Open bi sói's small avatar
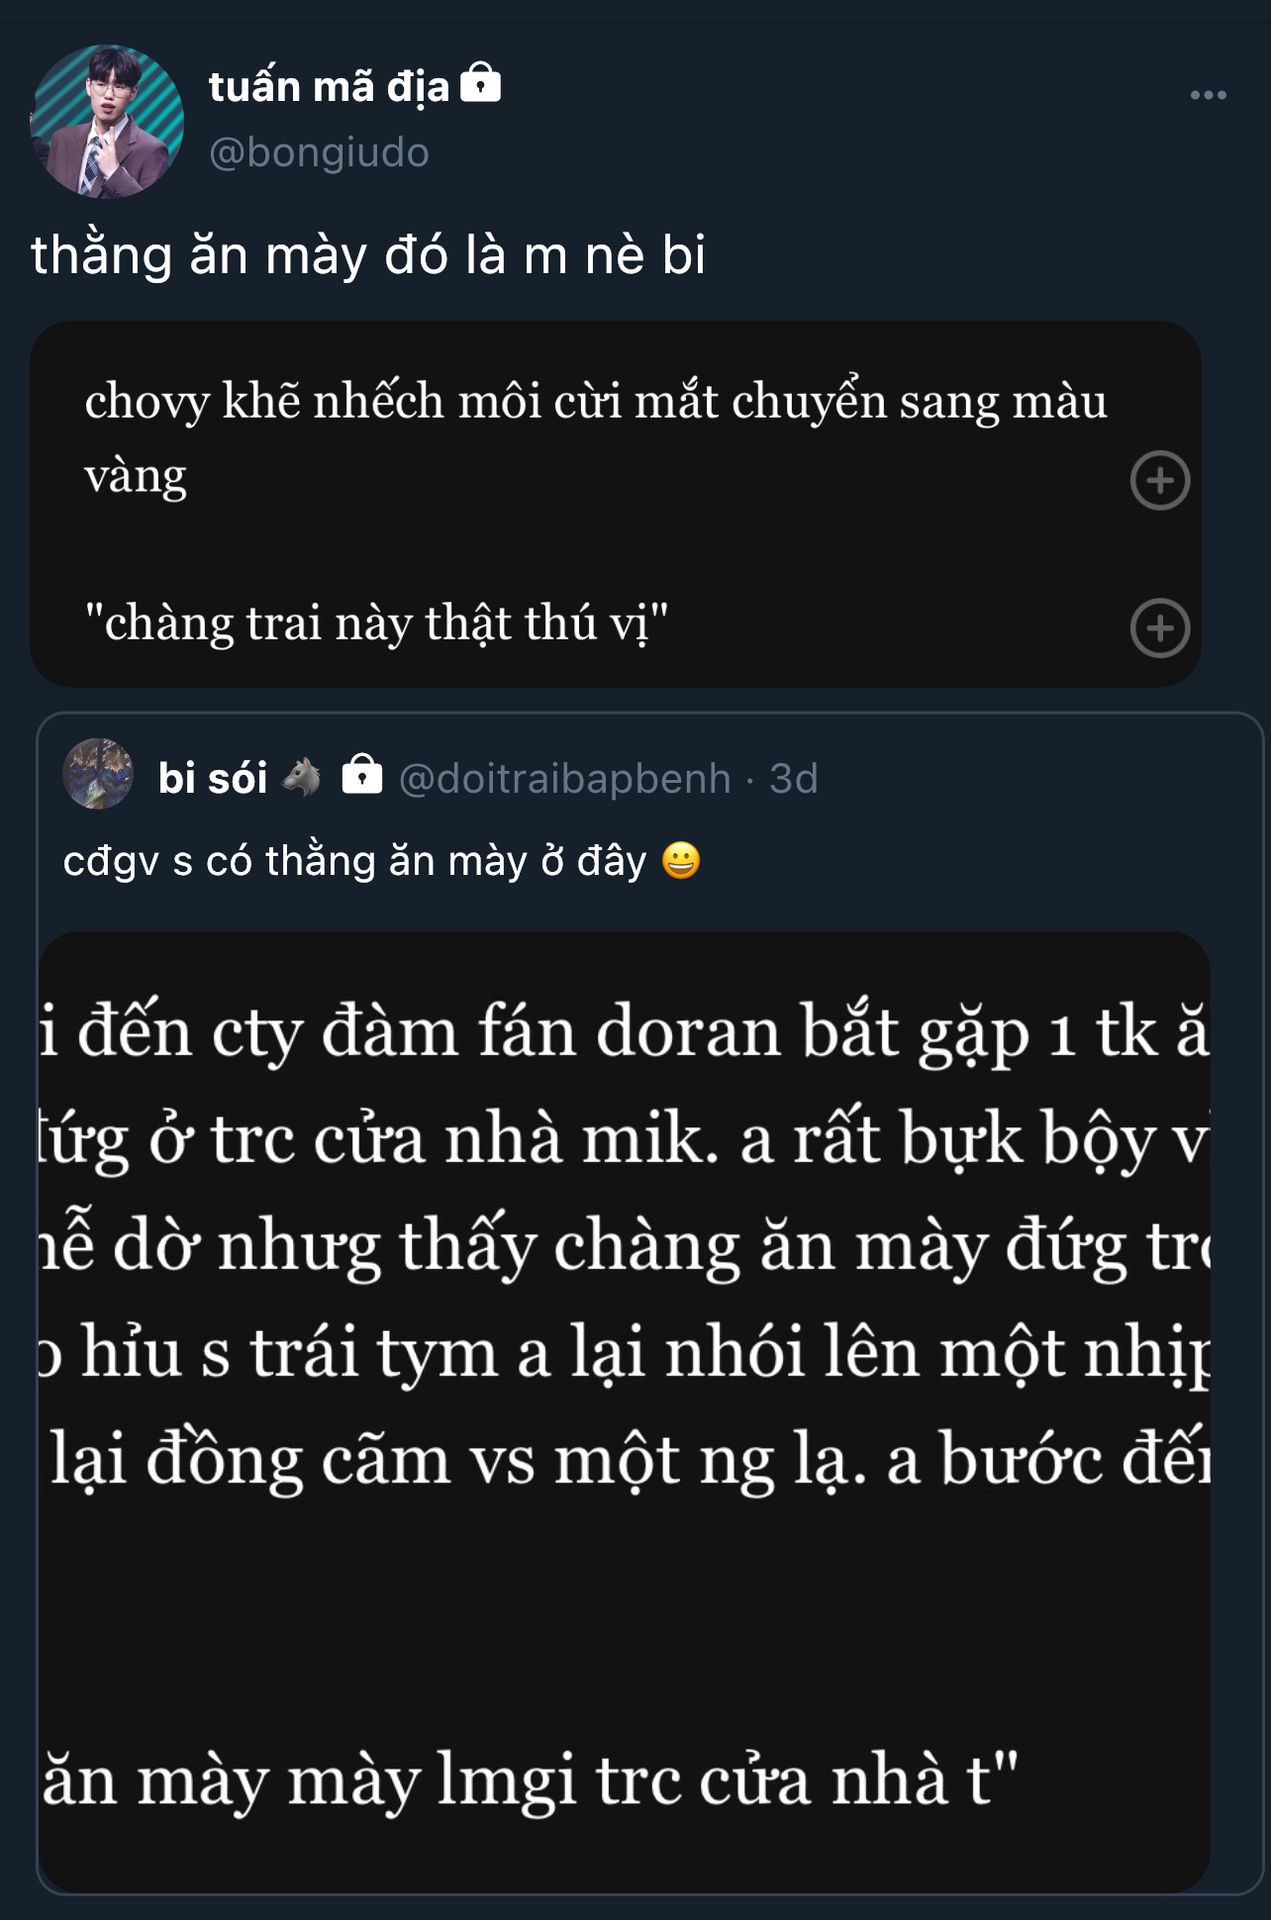 point(98,774)
